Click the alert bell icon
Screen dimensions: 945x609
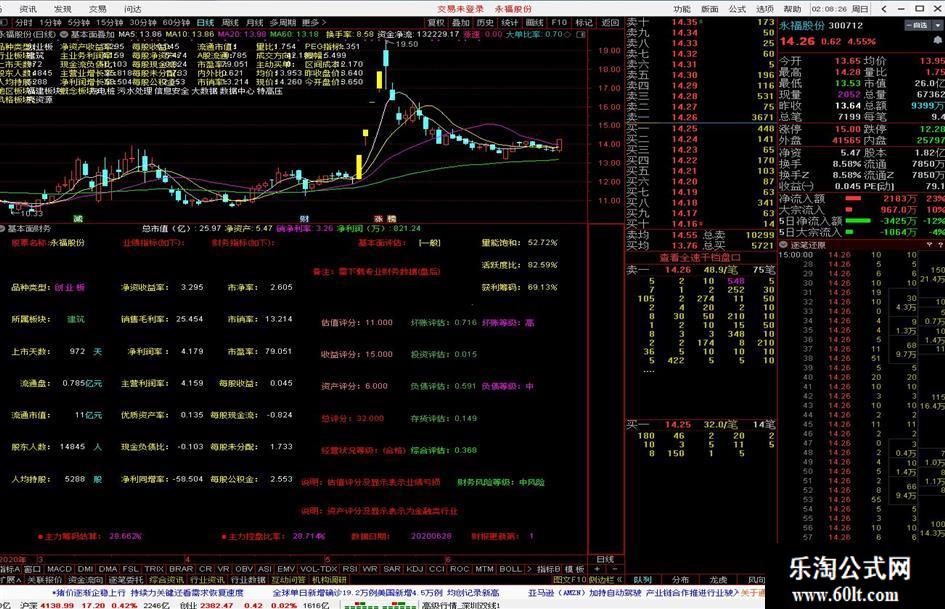pos(938,40)
